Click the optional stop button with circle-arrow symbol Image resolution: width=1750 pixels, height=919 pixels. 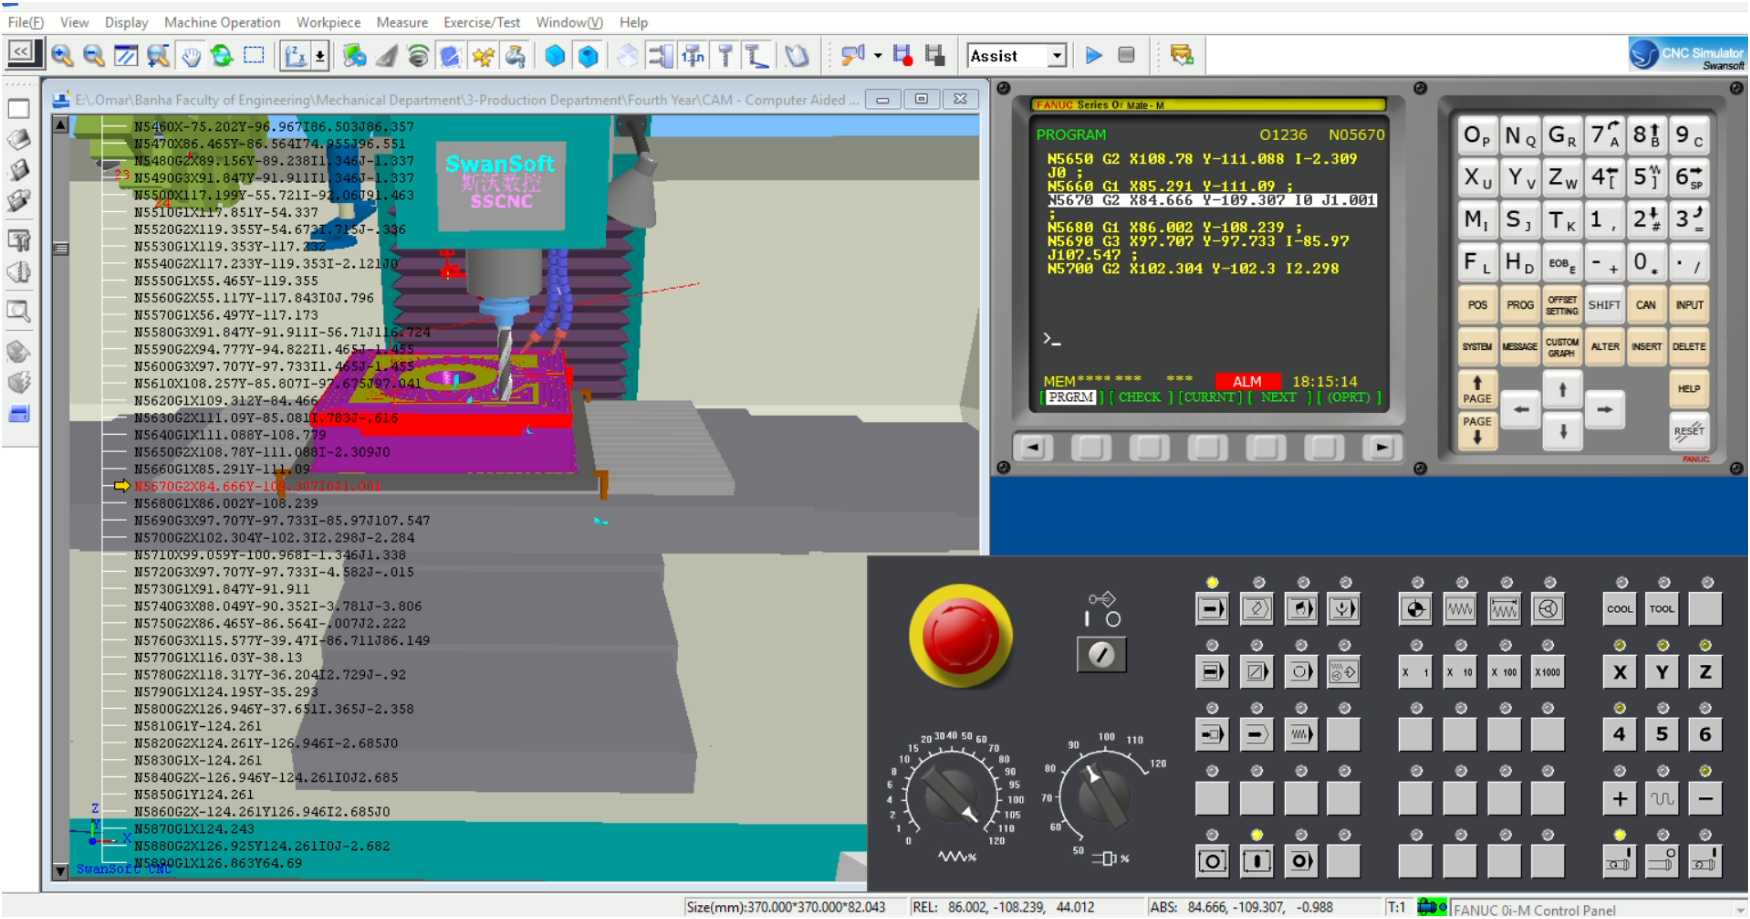click(x=1301, y=672)
